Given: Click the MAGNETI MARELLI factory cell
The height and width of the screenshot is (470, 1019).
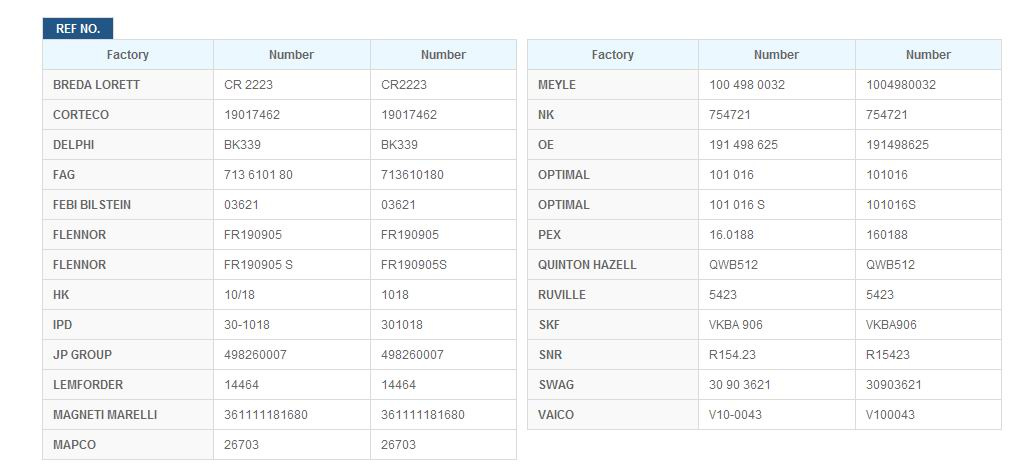Looking at the screenshot, I should tap(128, 414).
